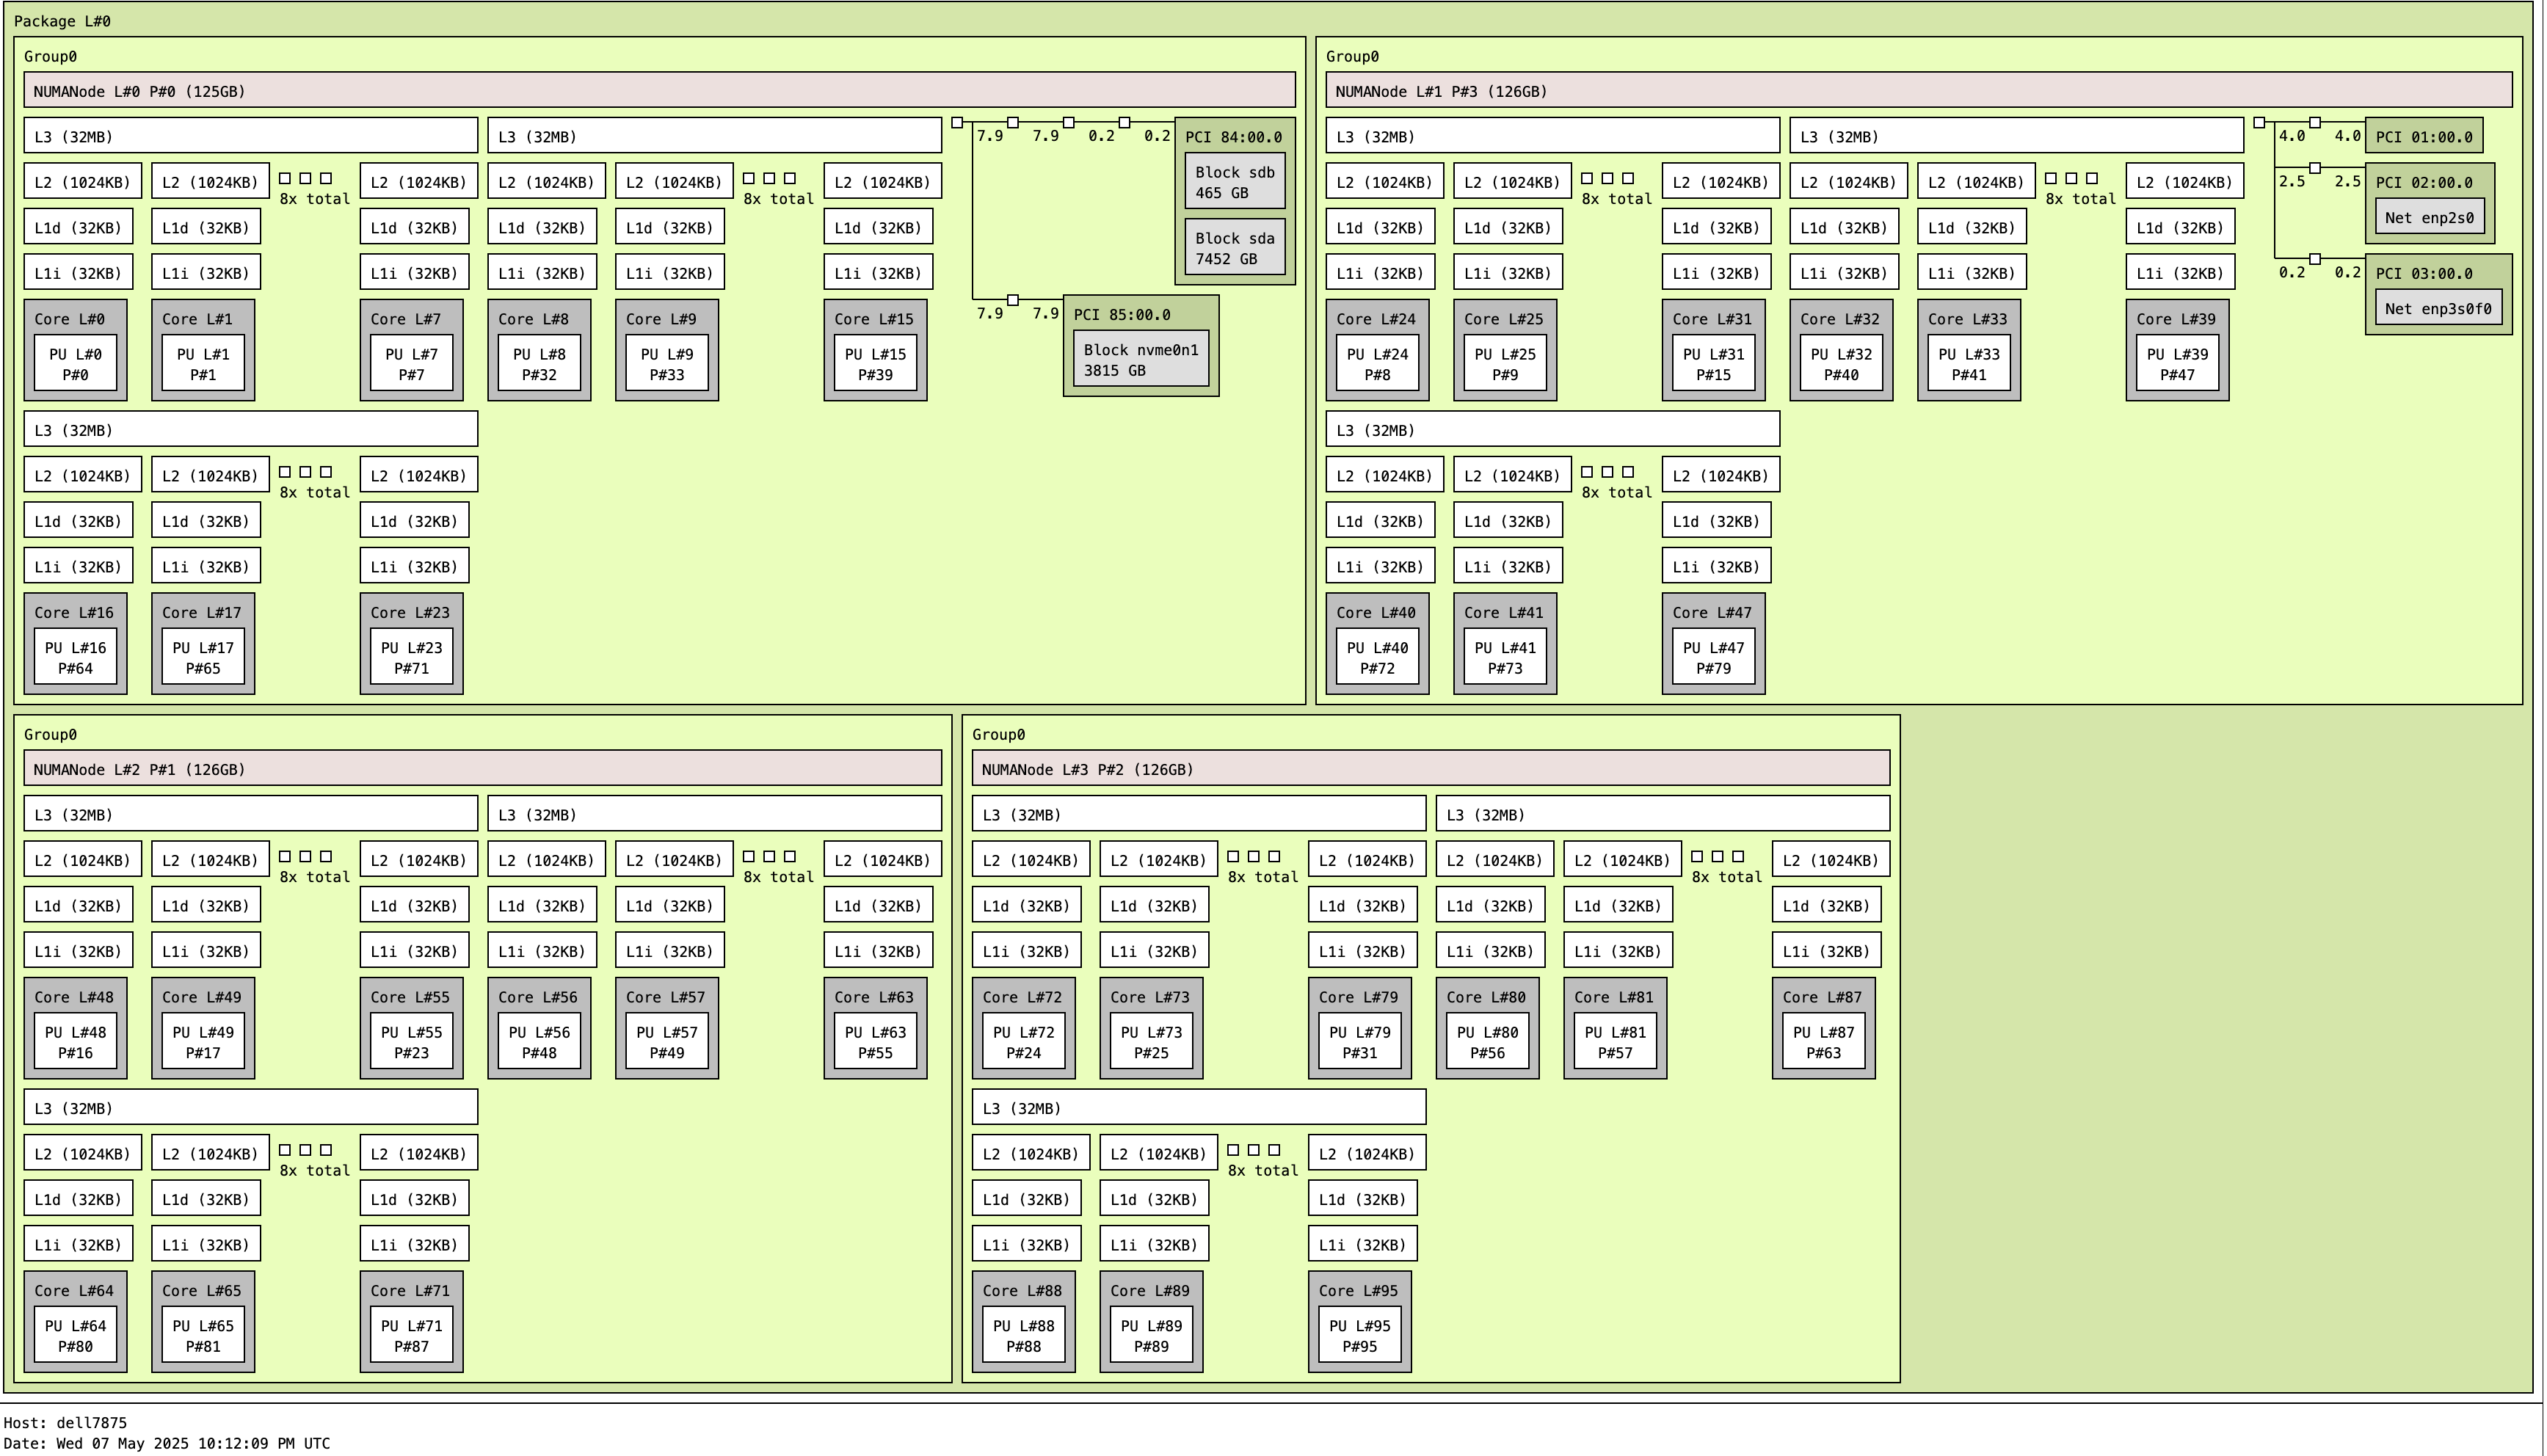The height and width of the screenshot is (1456, 2547).
Task: Click the PCI 84:00.0 label
Action: [x=1233, y=137]
